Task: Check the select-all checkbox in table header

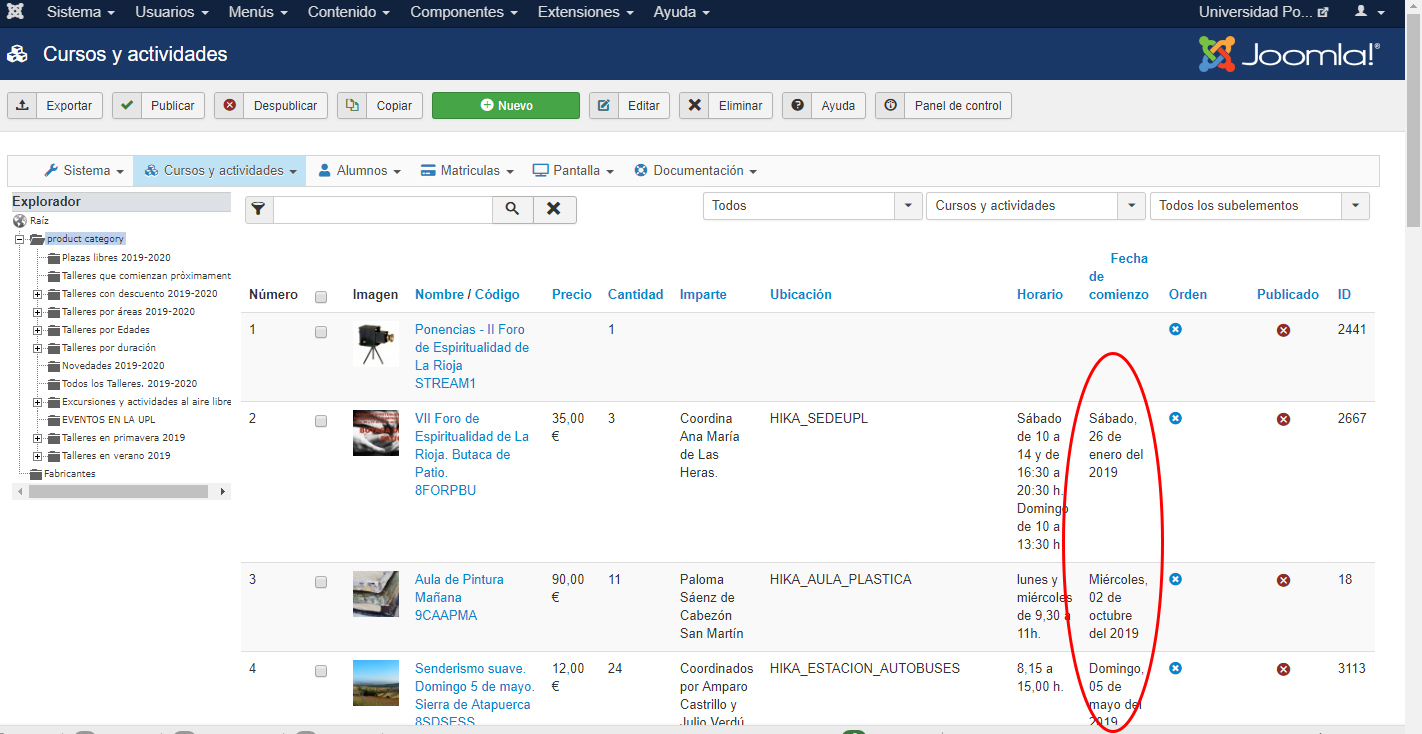Action: [x=321, y=296]
